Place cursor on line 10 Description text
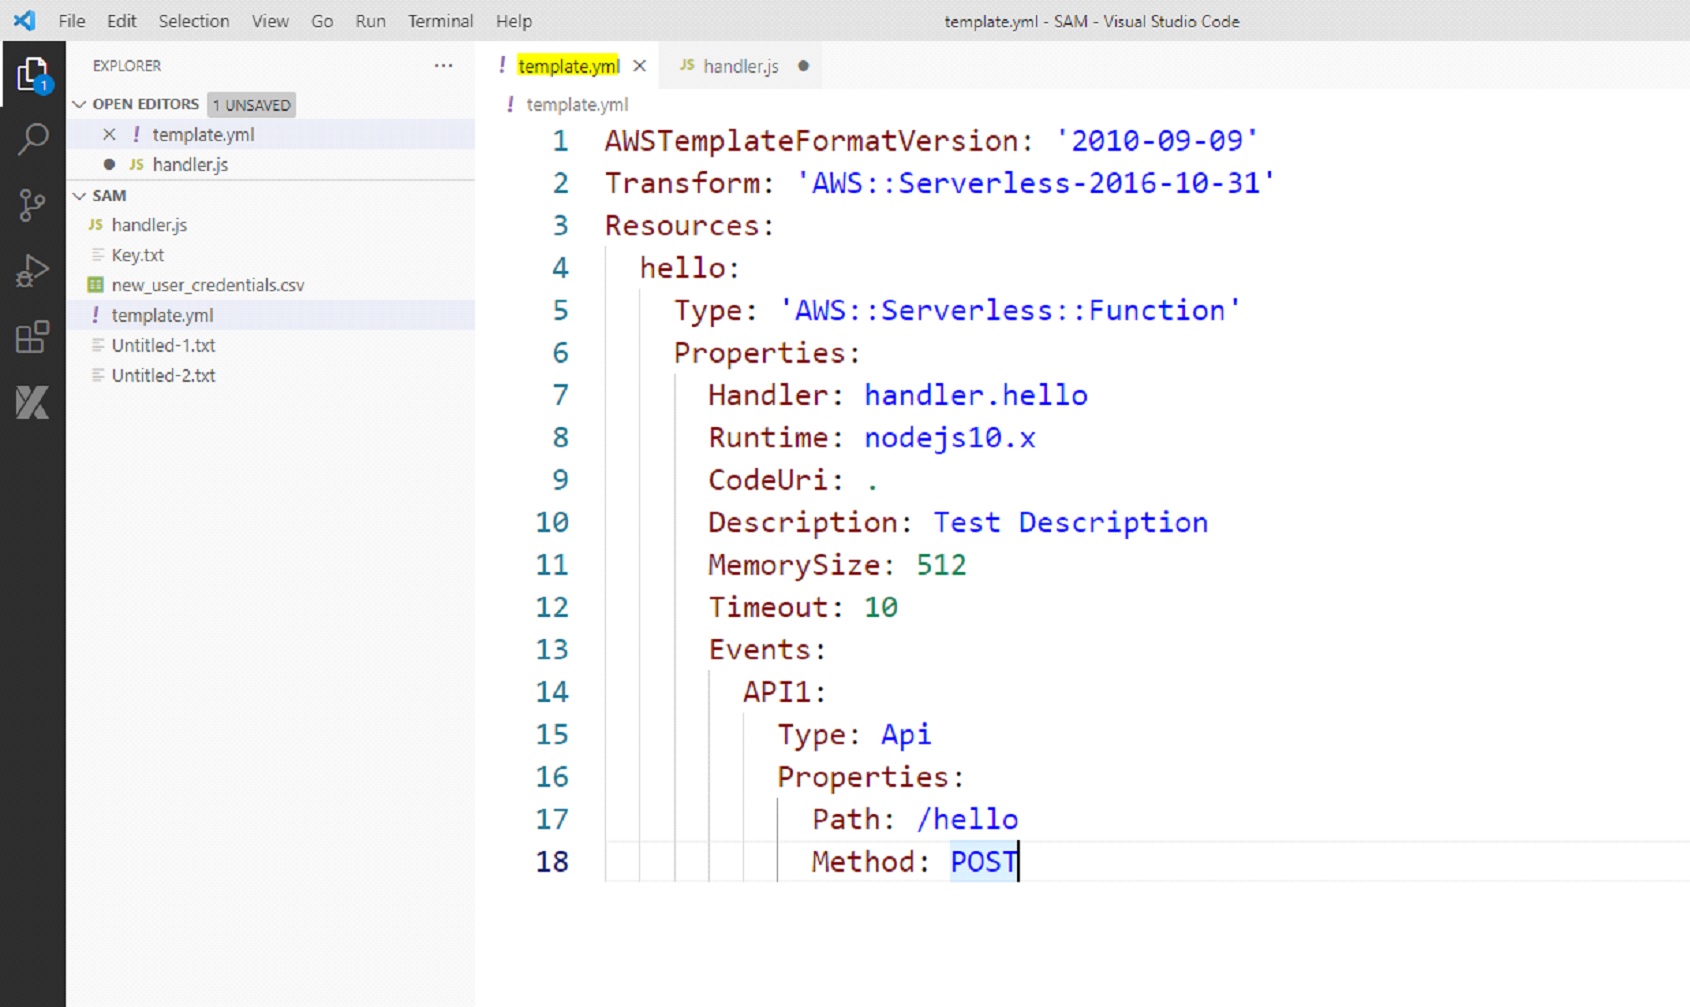 [1070, 523]
